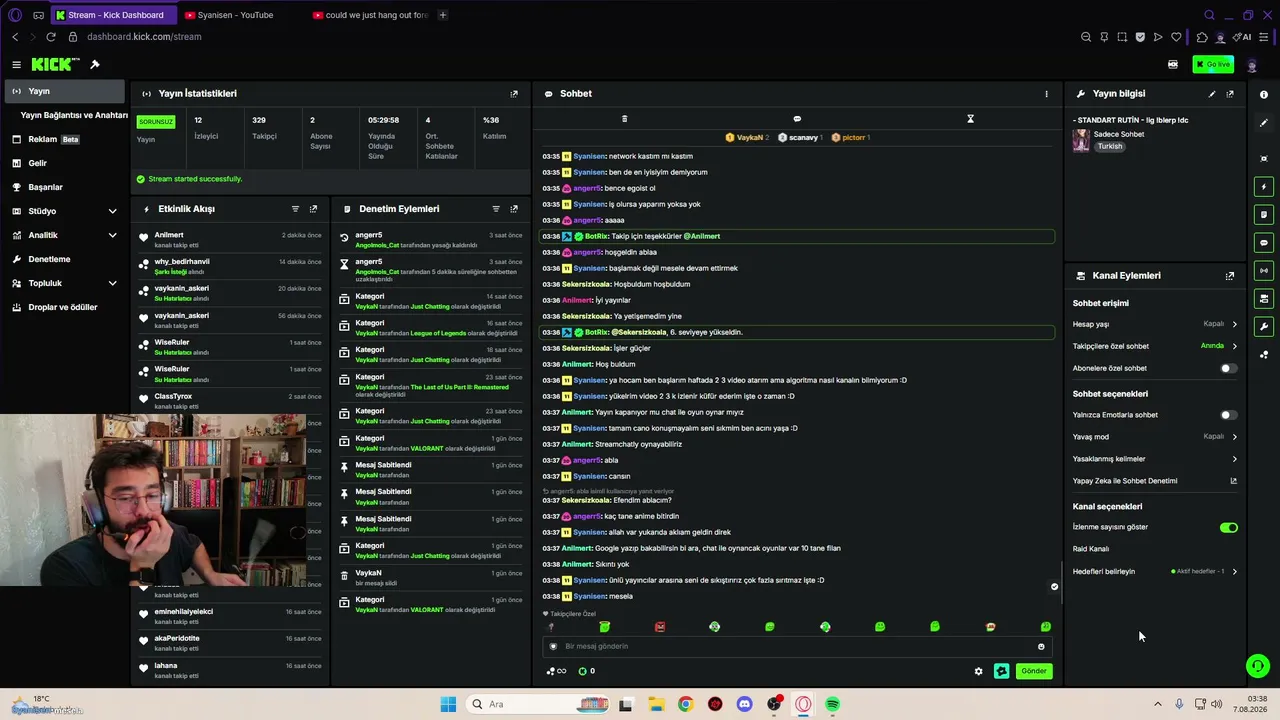Send the message with Gönder
The image size is (1280, 720).
tap(1034, 672)
